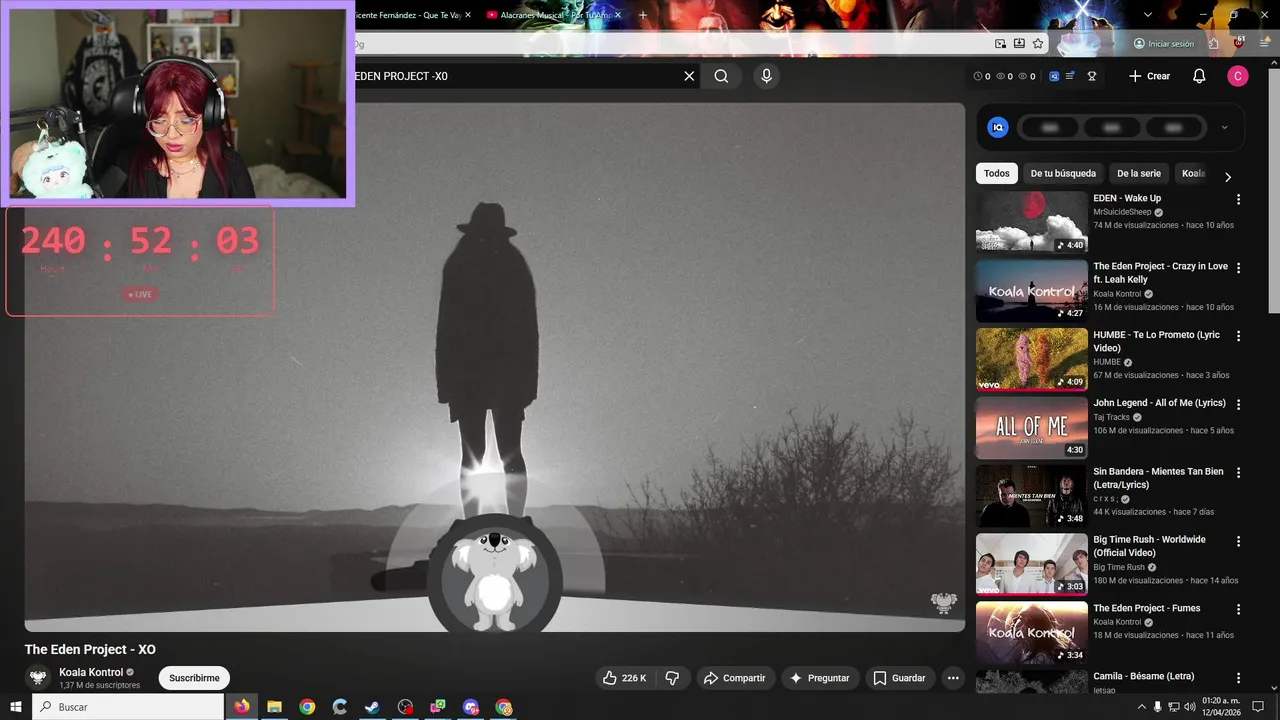The width and height of the screenshot is (1280, 720).
Task: Open EDEN - Wake Up thumbnail
Action: (1031, 222)
